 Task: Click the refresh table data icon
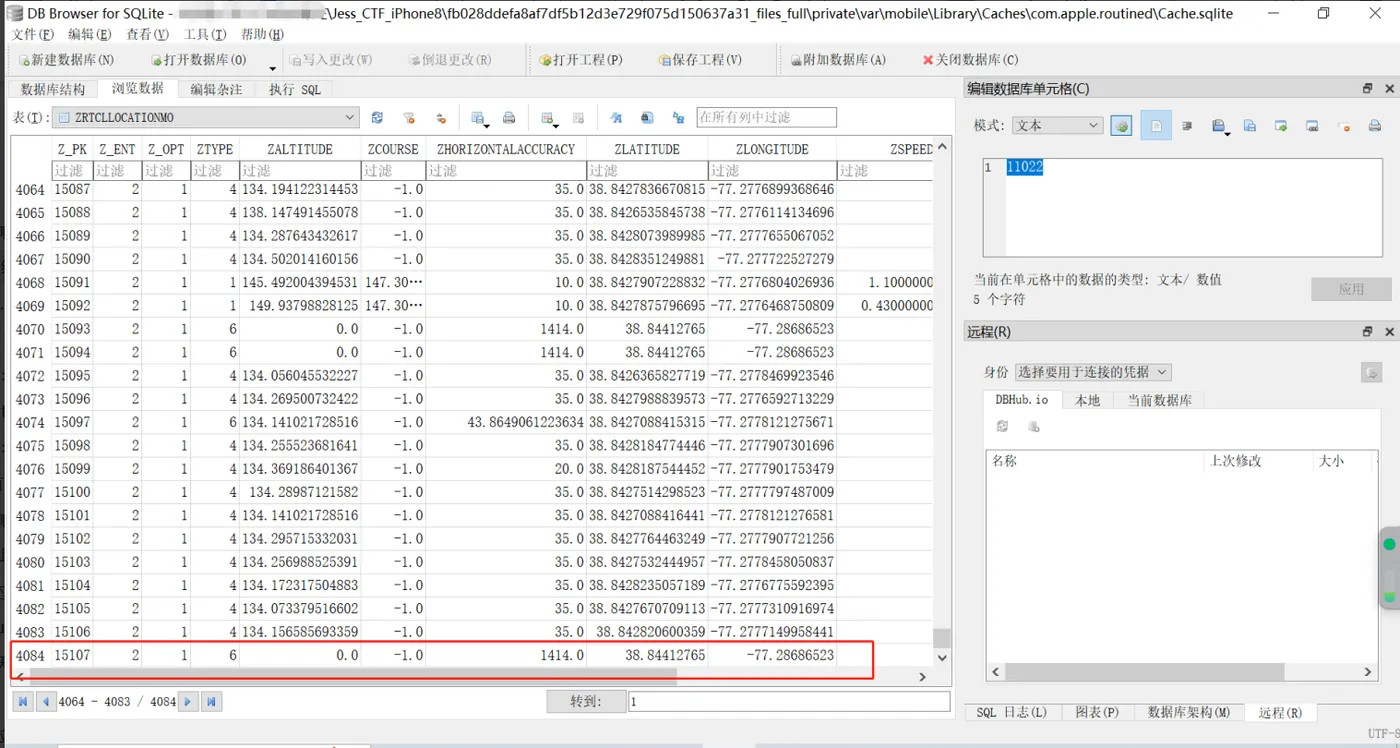(377, 118)
